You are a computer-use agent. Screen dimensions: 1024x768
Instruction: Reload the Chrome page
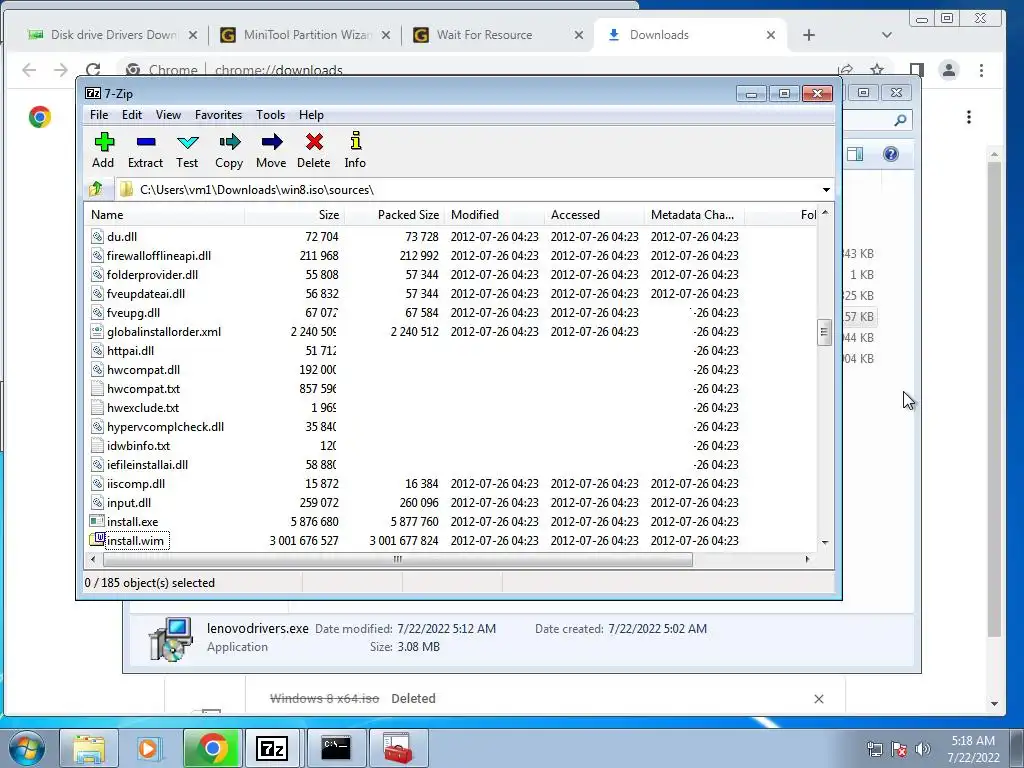[x=93, y=70]
